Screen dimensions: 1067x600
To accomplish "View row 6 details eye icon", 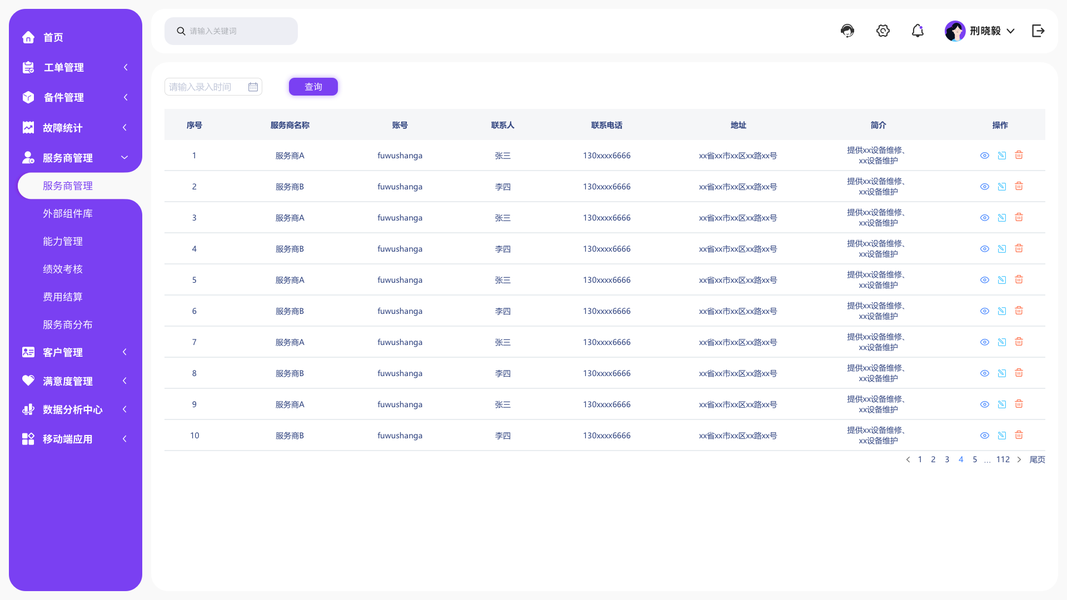I will click(x=985, y=312).
